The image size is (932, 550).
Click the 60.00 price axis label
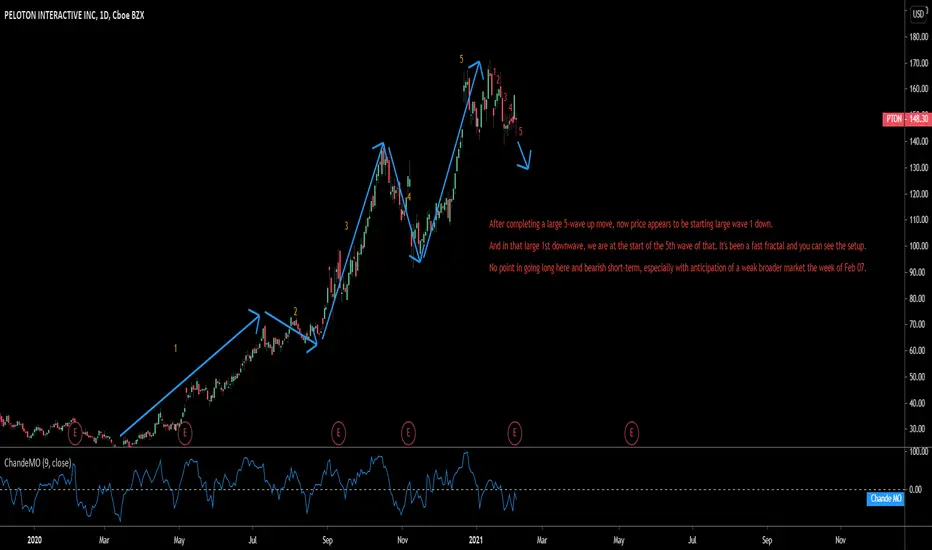tap(918, 350)
